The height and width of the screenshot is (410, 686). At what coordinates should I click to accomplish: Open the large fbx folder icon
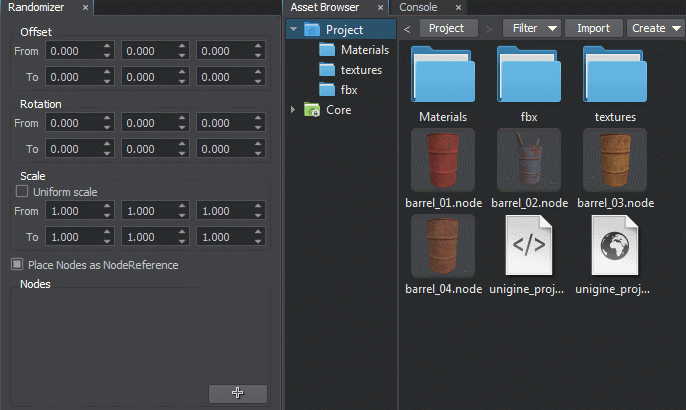(x=529, y=77)
